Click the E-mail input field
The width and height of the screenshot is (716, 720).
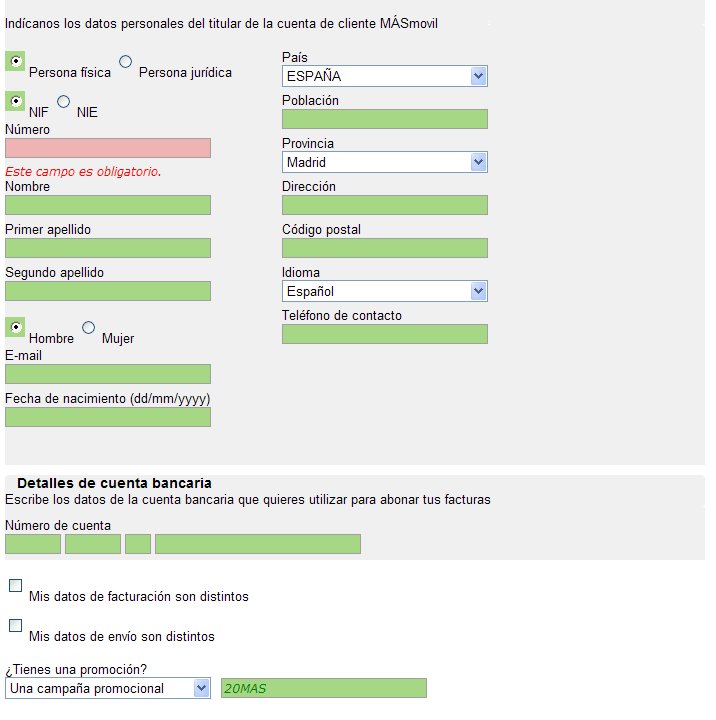[108, 374]
